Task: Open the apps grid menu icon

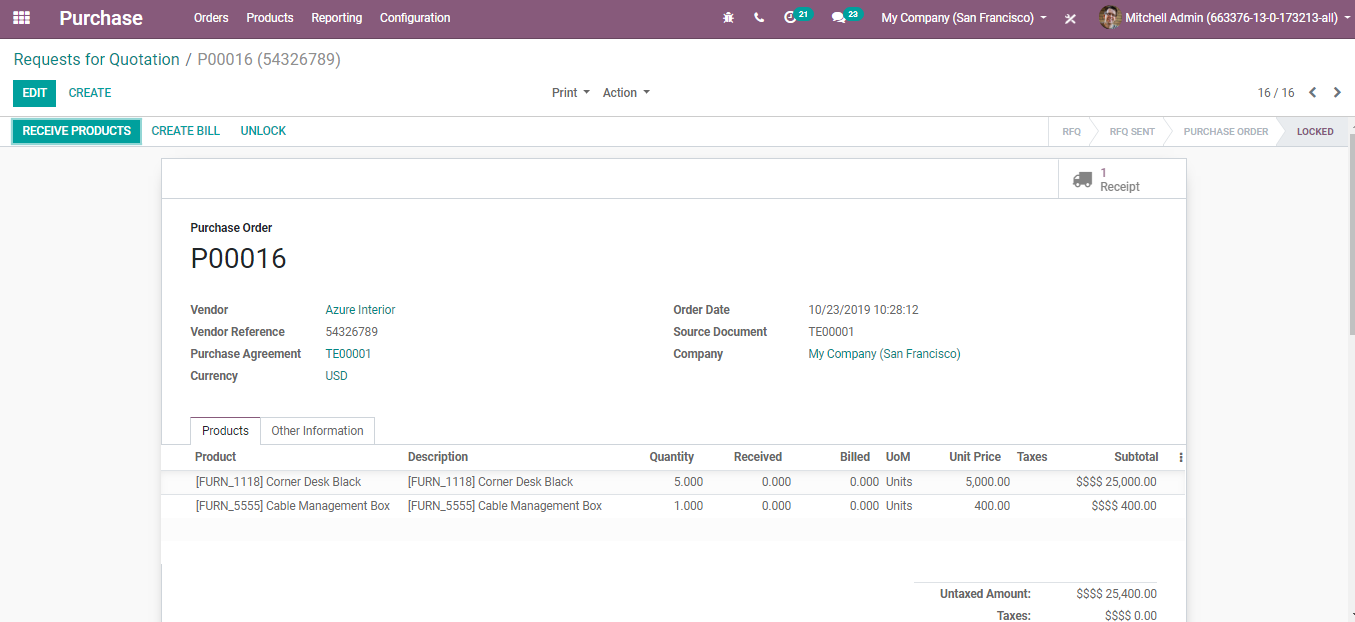Action: point(21,18)
